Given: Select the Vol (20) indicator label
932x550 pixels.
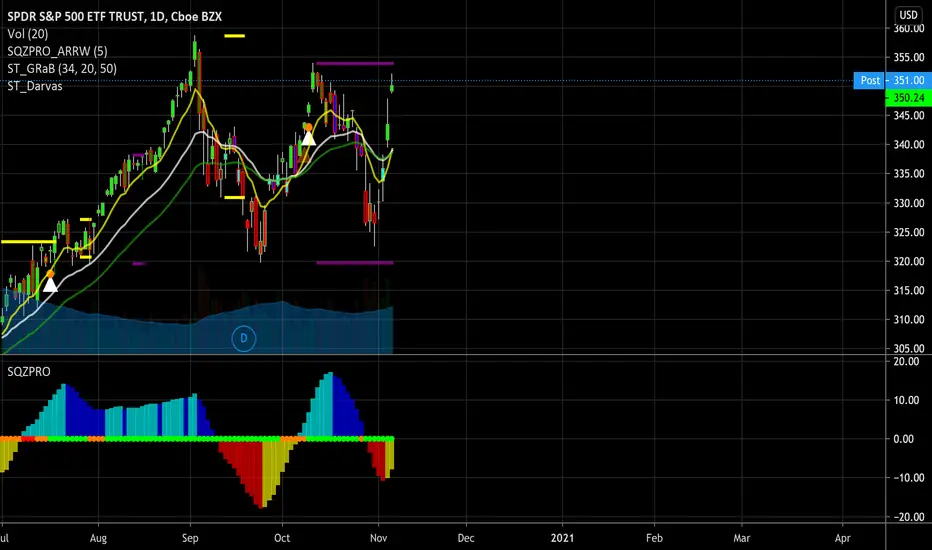Looking at the screenshot, I should (x=28, y=34).
